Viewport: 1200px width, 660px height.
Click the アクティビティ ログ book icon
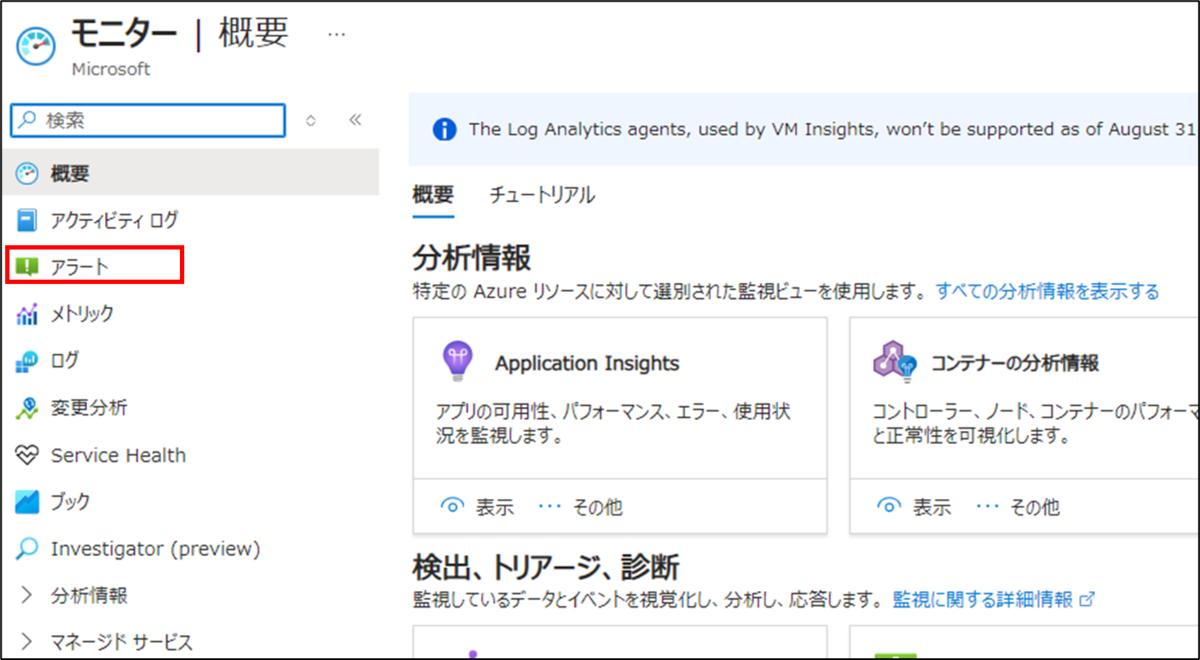pos(27,220)
